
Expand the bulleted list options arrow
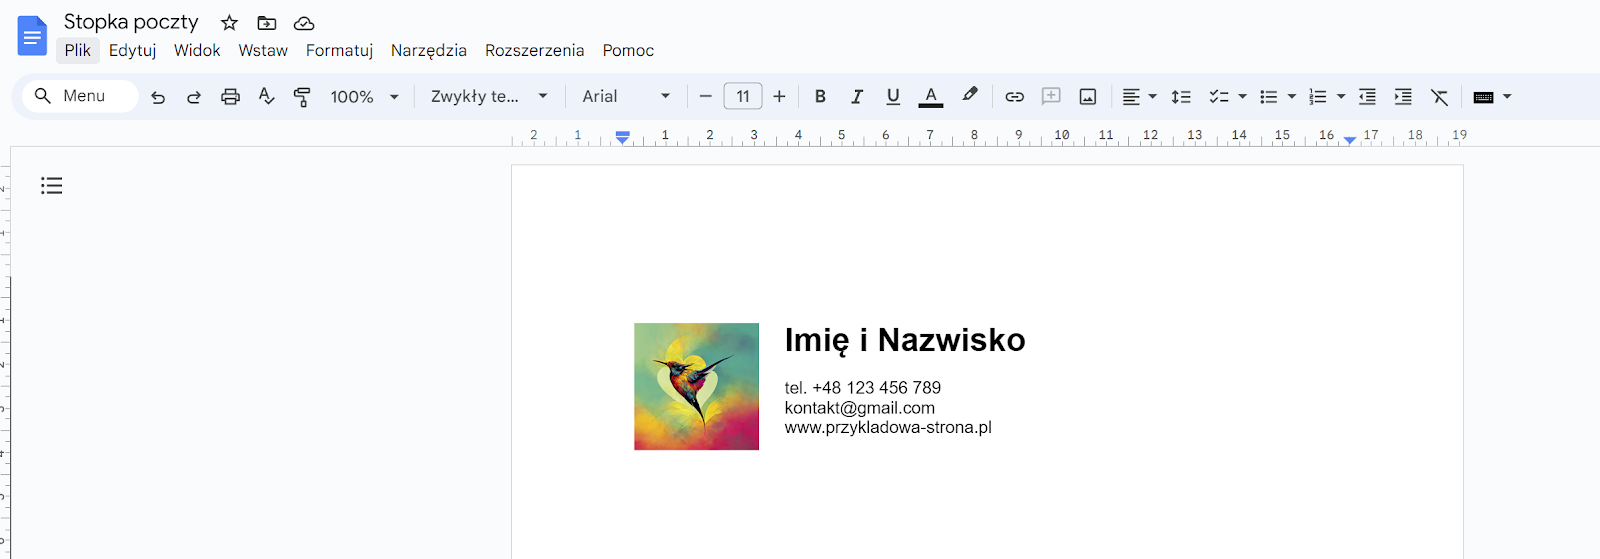click(x=1292, y=97)
